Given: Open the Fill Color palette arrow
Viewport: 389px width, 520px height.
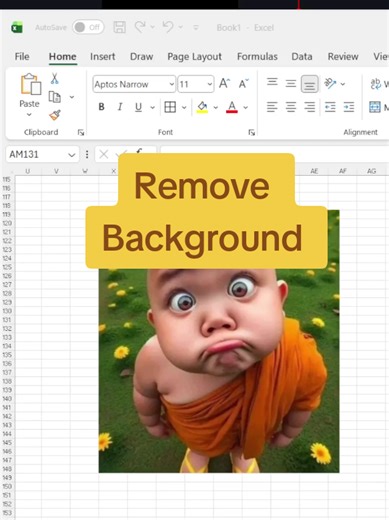Looking at the screenshot, I should pos(216,107).
